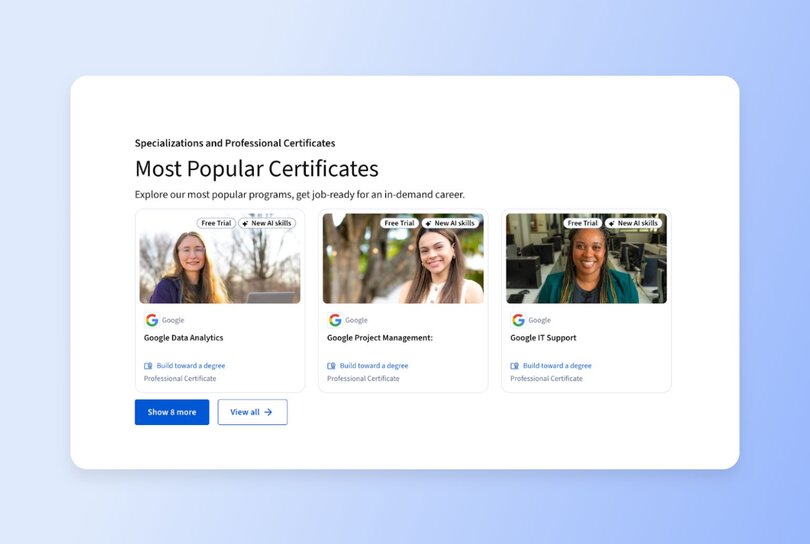Click Free Trial badge on IT Support card
This screenshot has height=544, width=810.
(583, 223)
